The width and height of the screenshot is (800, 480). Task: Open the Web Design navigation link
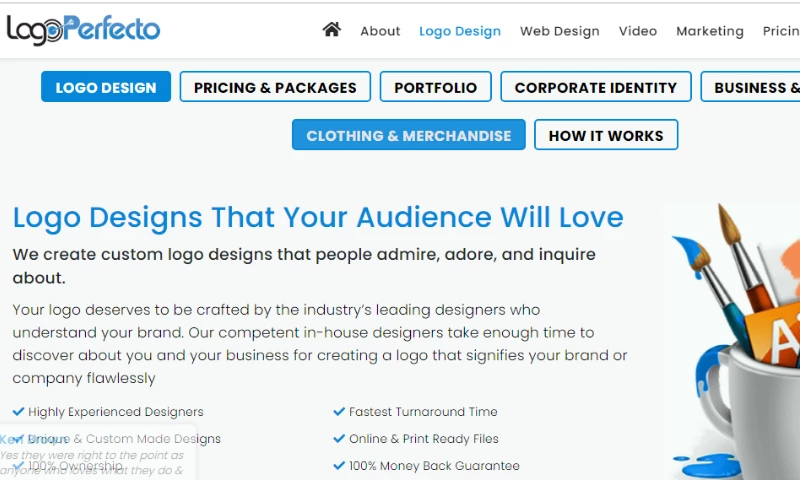point(559,31)
